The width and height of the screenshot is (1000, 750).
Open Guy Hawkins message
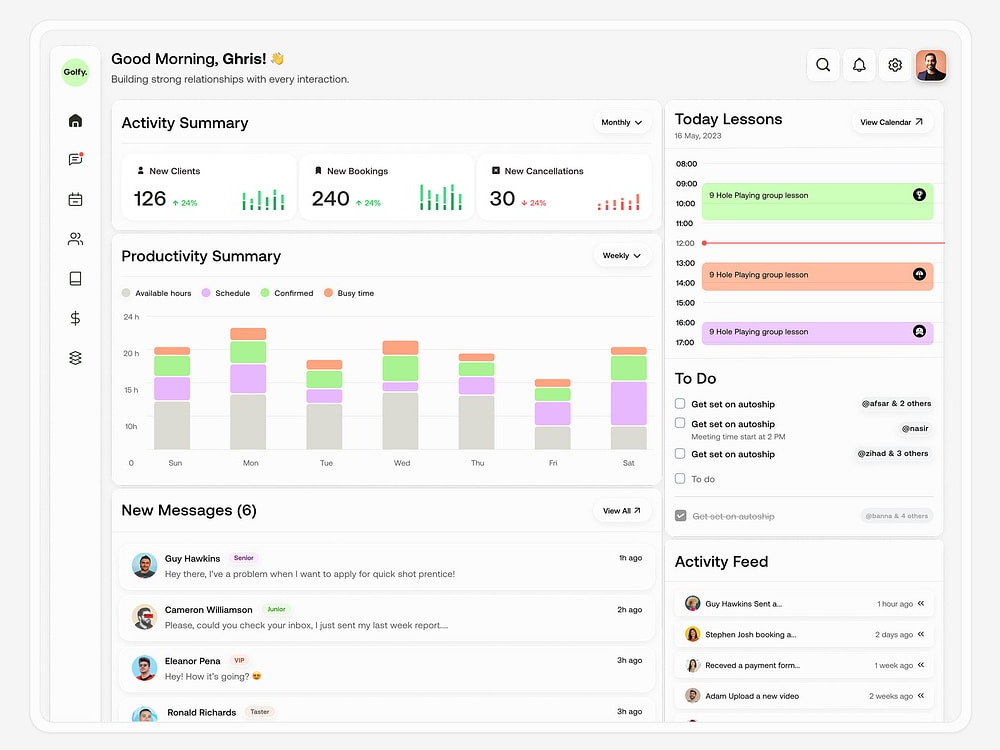coord(386,566)
